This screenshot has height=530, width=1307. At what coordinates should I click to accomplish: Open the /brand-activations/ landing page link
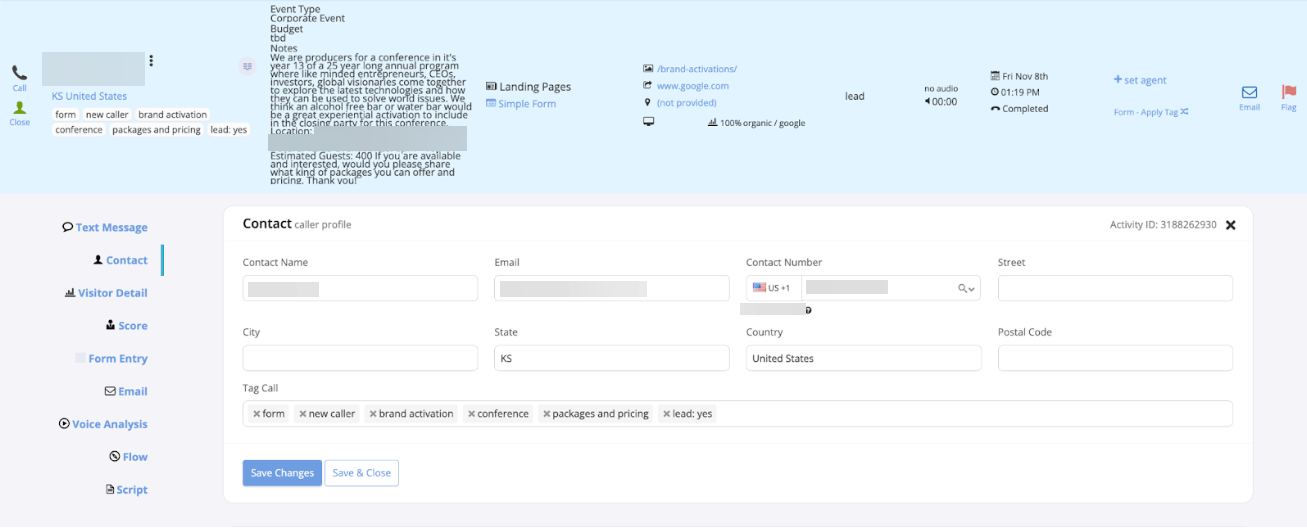click(x=697, y=69)
